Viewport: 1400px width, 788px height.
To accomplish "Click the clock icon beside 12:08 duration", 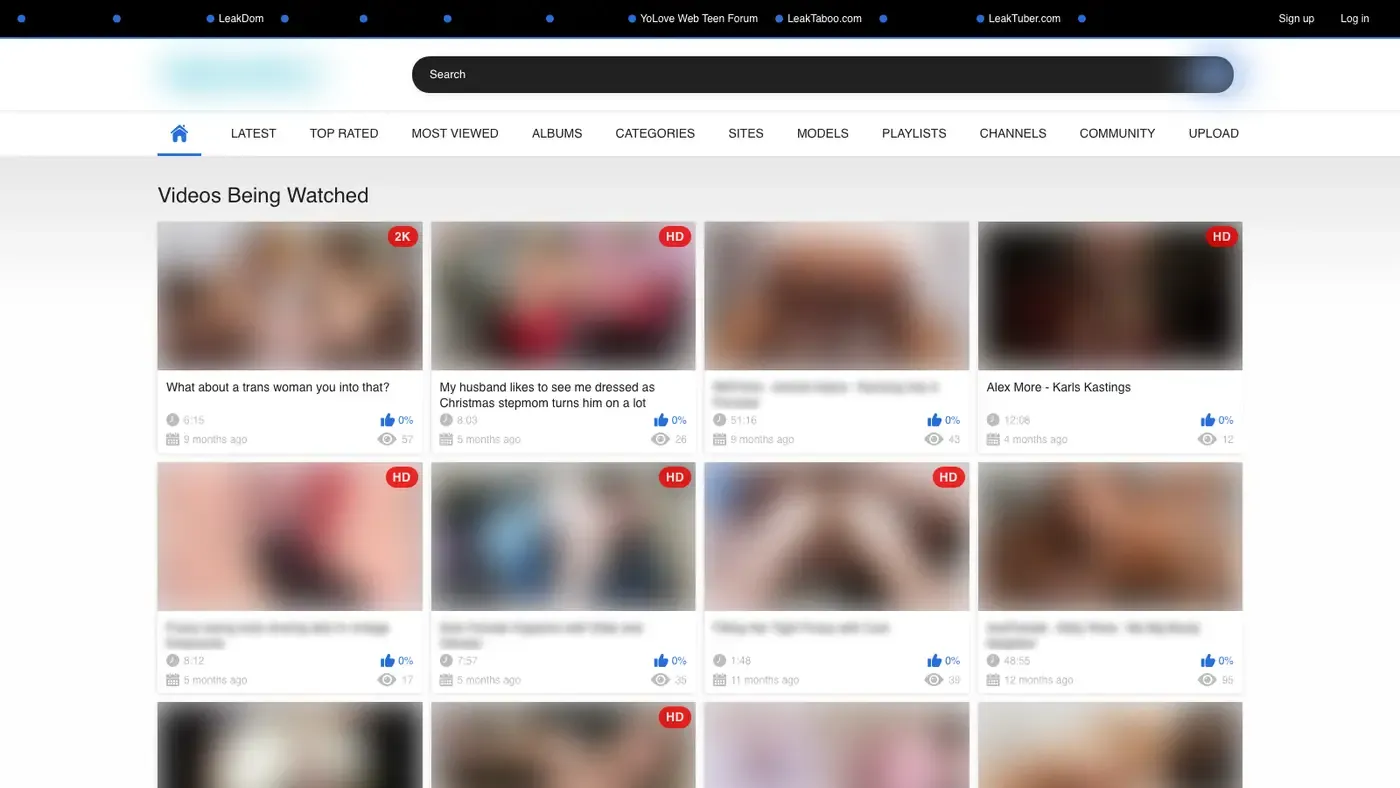I will [x=993, y=420].
